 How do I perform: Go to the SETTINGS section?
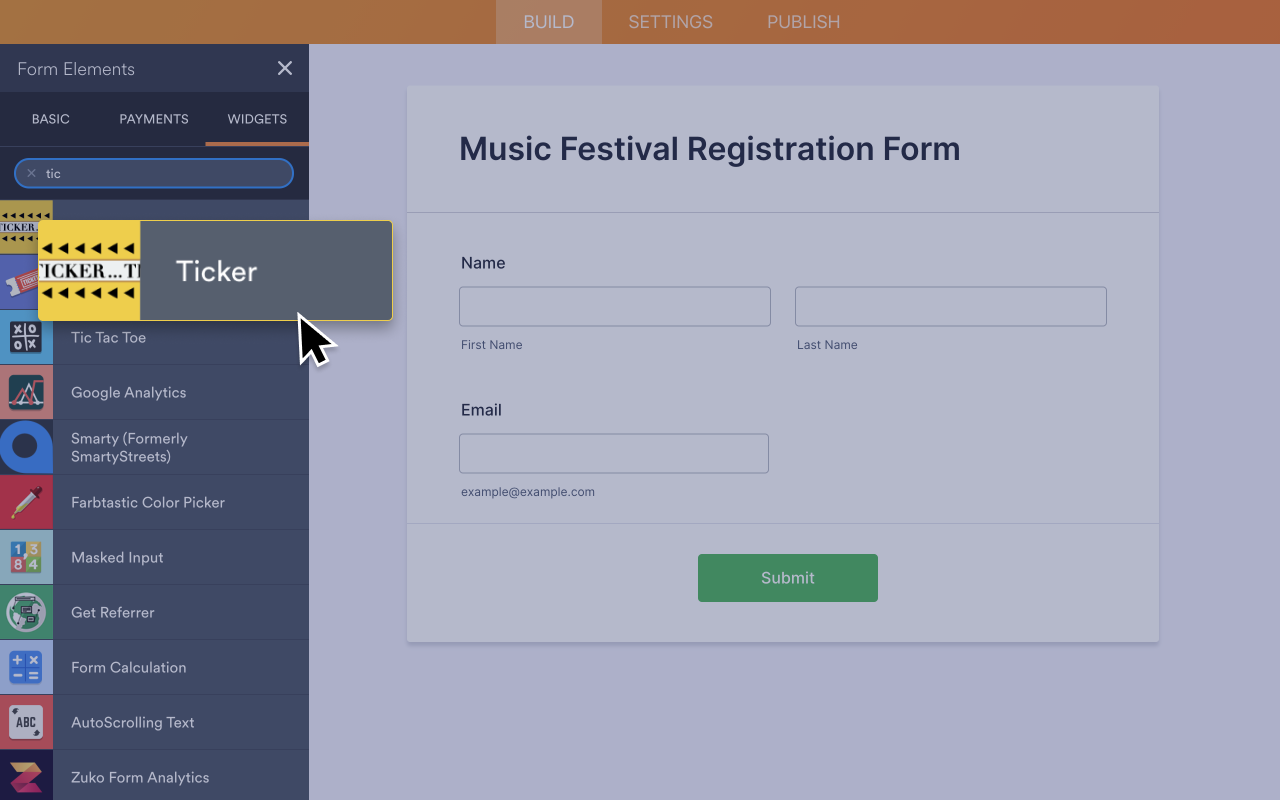pyautogui.click(x=669, y=21)
